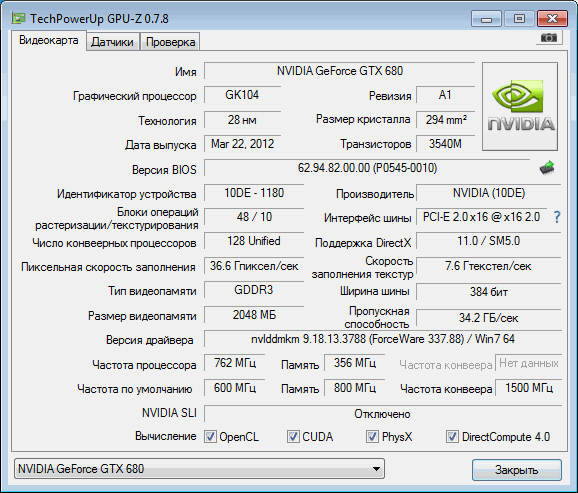Click the 762 МГц GPU clock field

pyautogui.click(x=235, y=363)
